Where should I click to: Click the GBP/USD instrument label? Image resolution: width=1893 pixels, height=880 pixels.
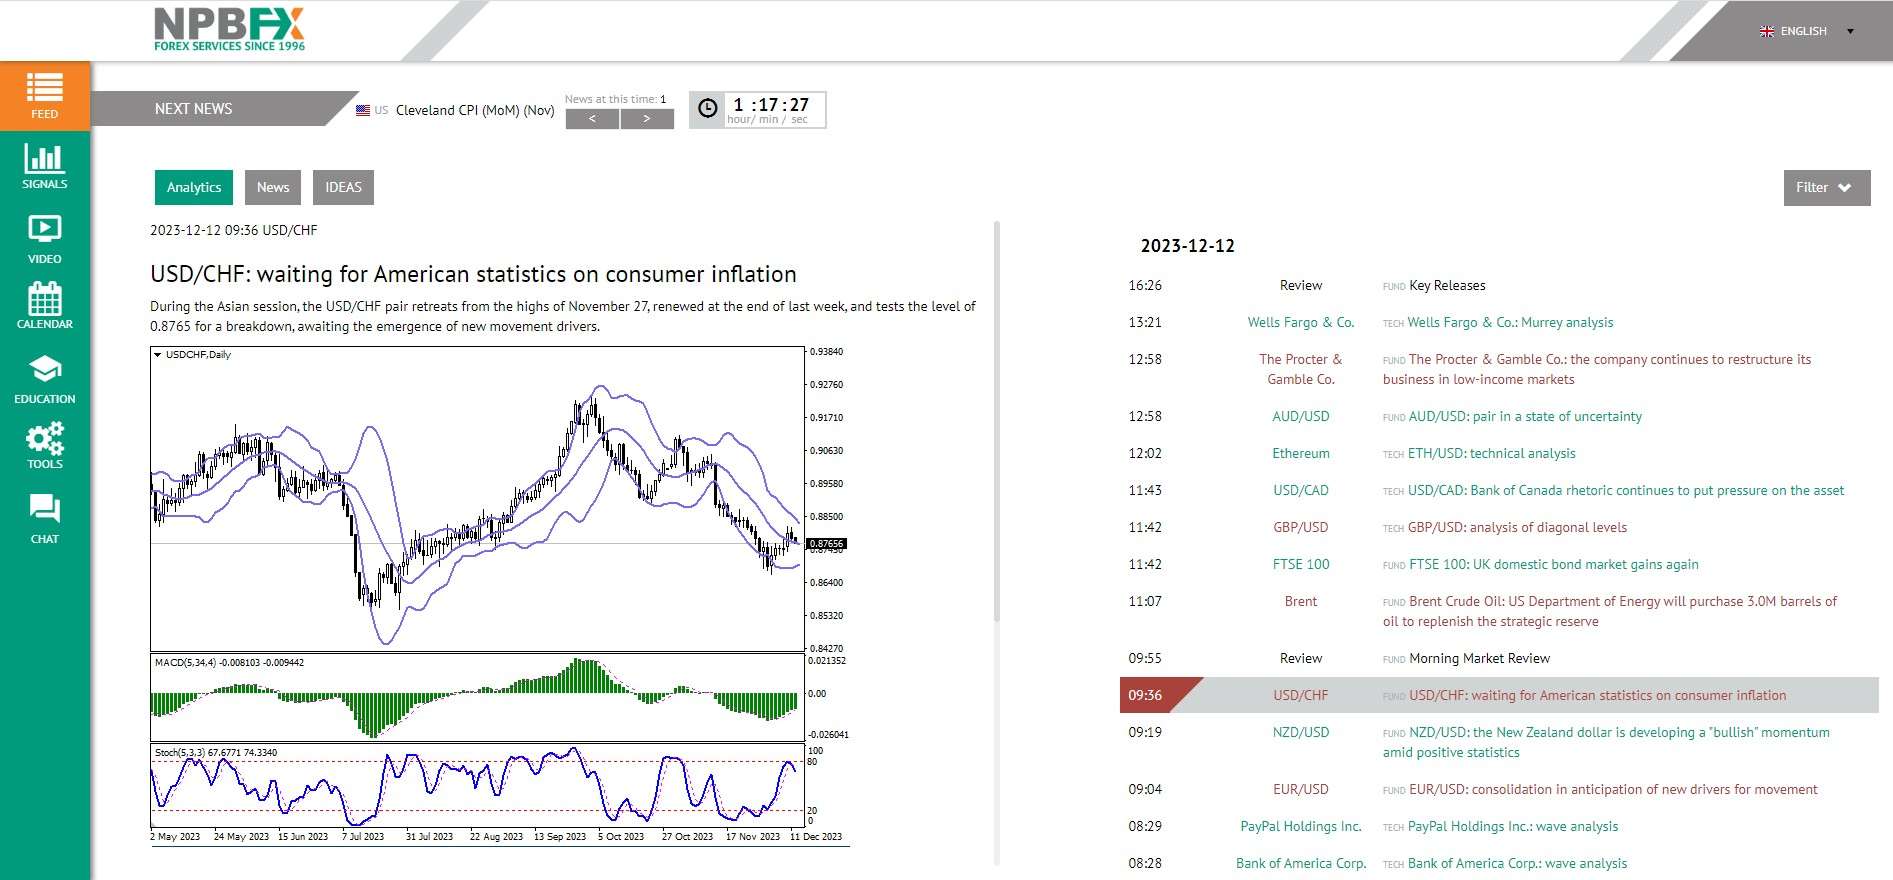(x=1301, y=527)
